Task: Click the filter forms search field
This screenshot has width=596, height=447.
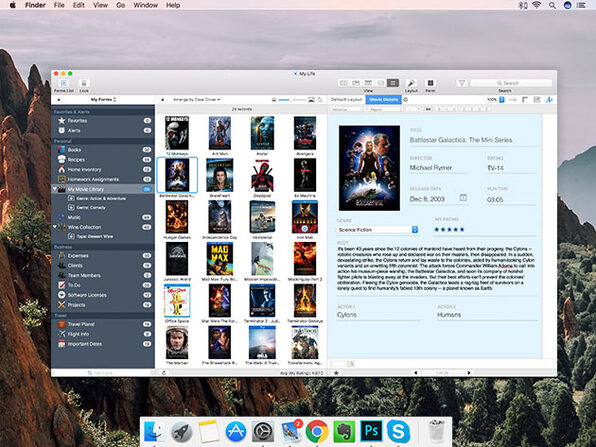Action: point(100,373)
